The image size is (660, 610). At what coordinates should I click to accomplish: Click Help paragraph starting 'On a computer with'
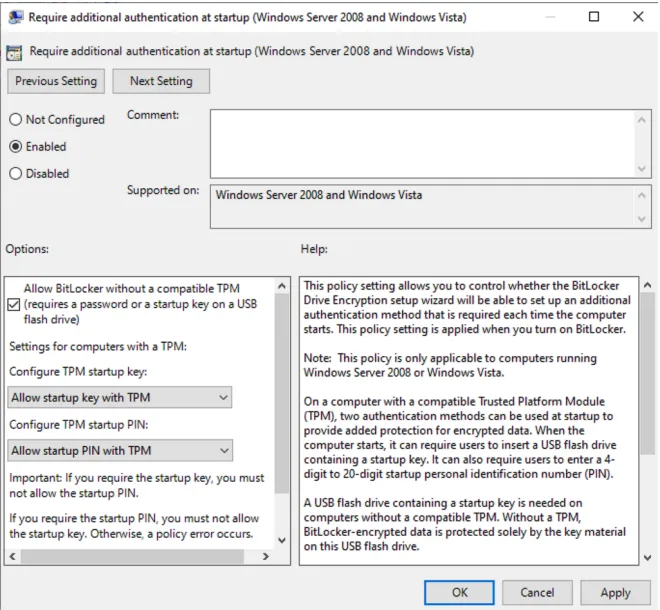tap(460, 437)
